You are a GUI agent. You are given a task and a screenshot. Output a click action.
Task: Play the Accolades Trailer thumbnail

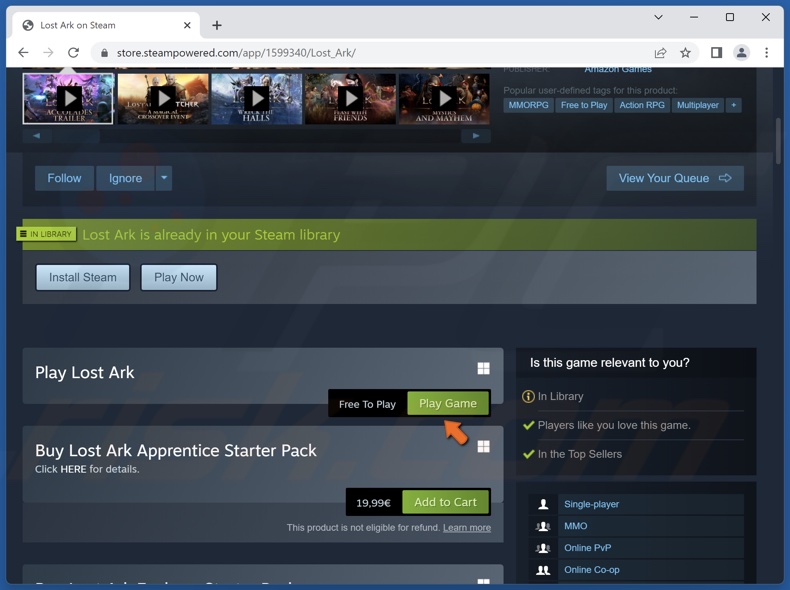[68, 99]
